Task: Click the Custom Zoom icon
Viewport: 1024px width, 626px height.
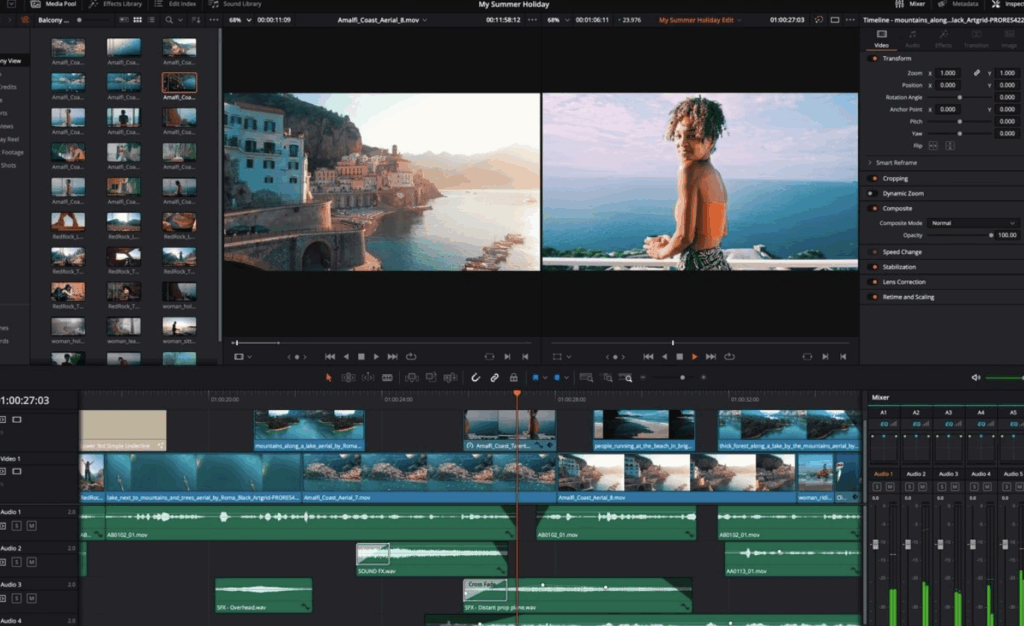Action: (x=626, y=377)
